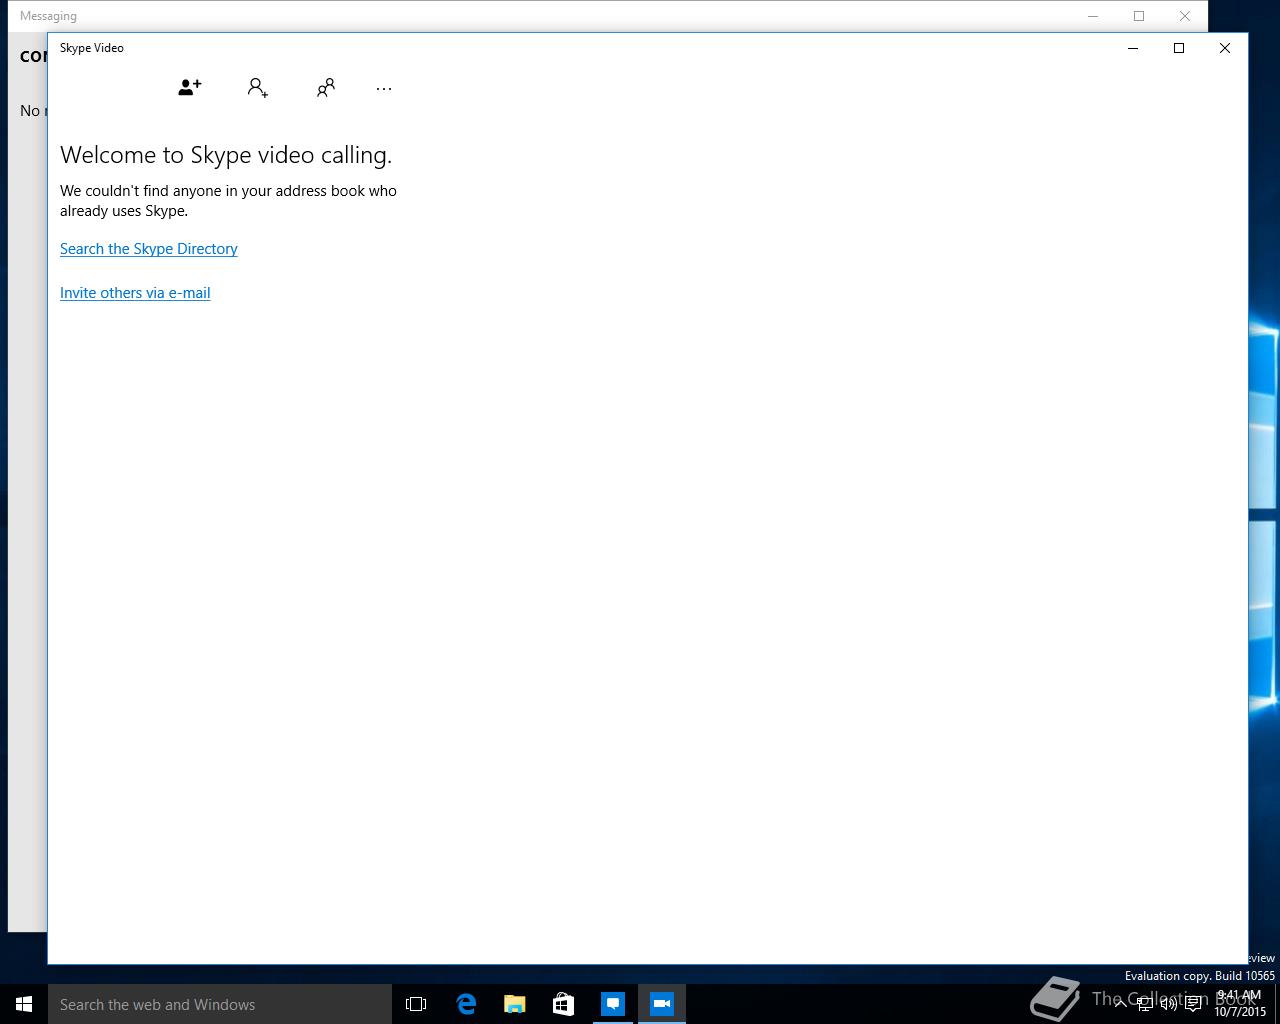Image resolution: width=1280 pixels, height=1024 pixels.
Task: Open the taskbar clock and date
Action: [1240, 1004]
